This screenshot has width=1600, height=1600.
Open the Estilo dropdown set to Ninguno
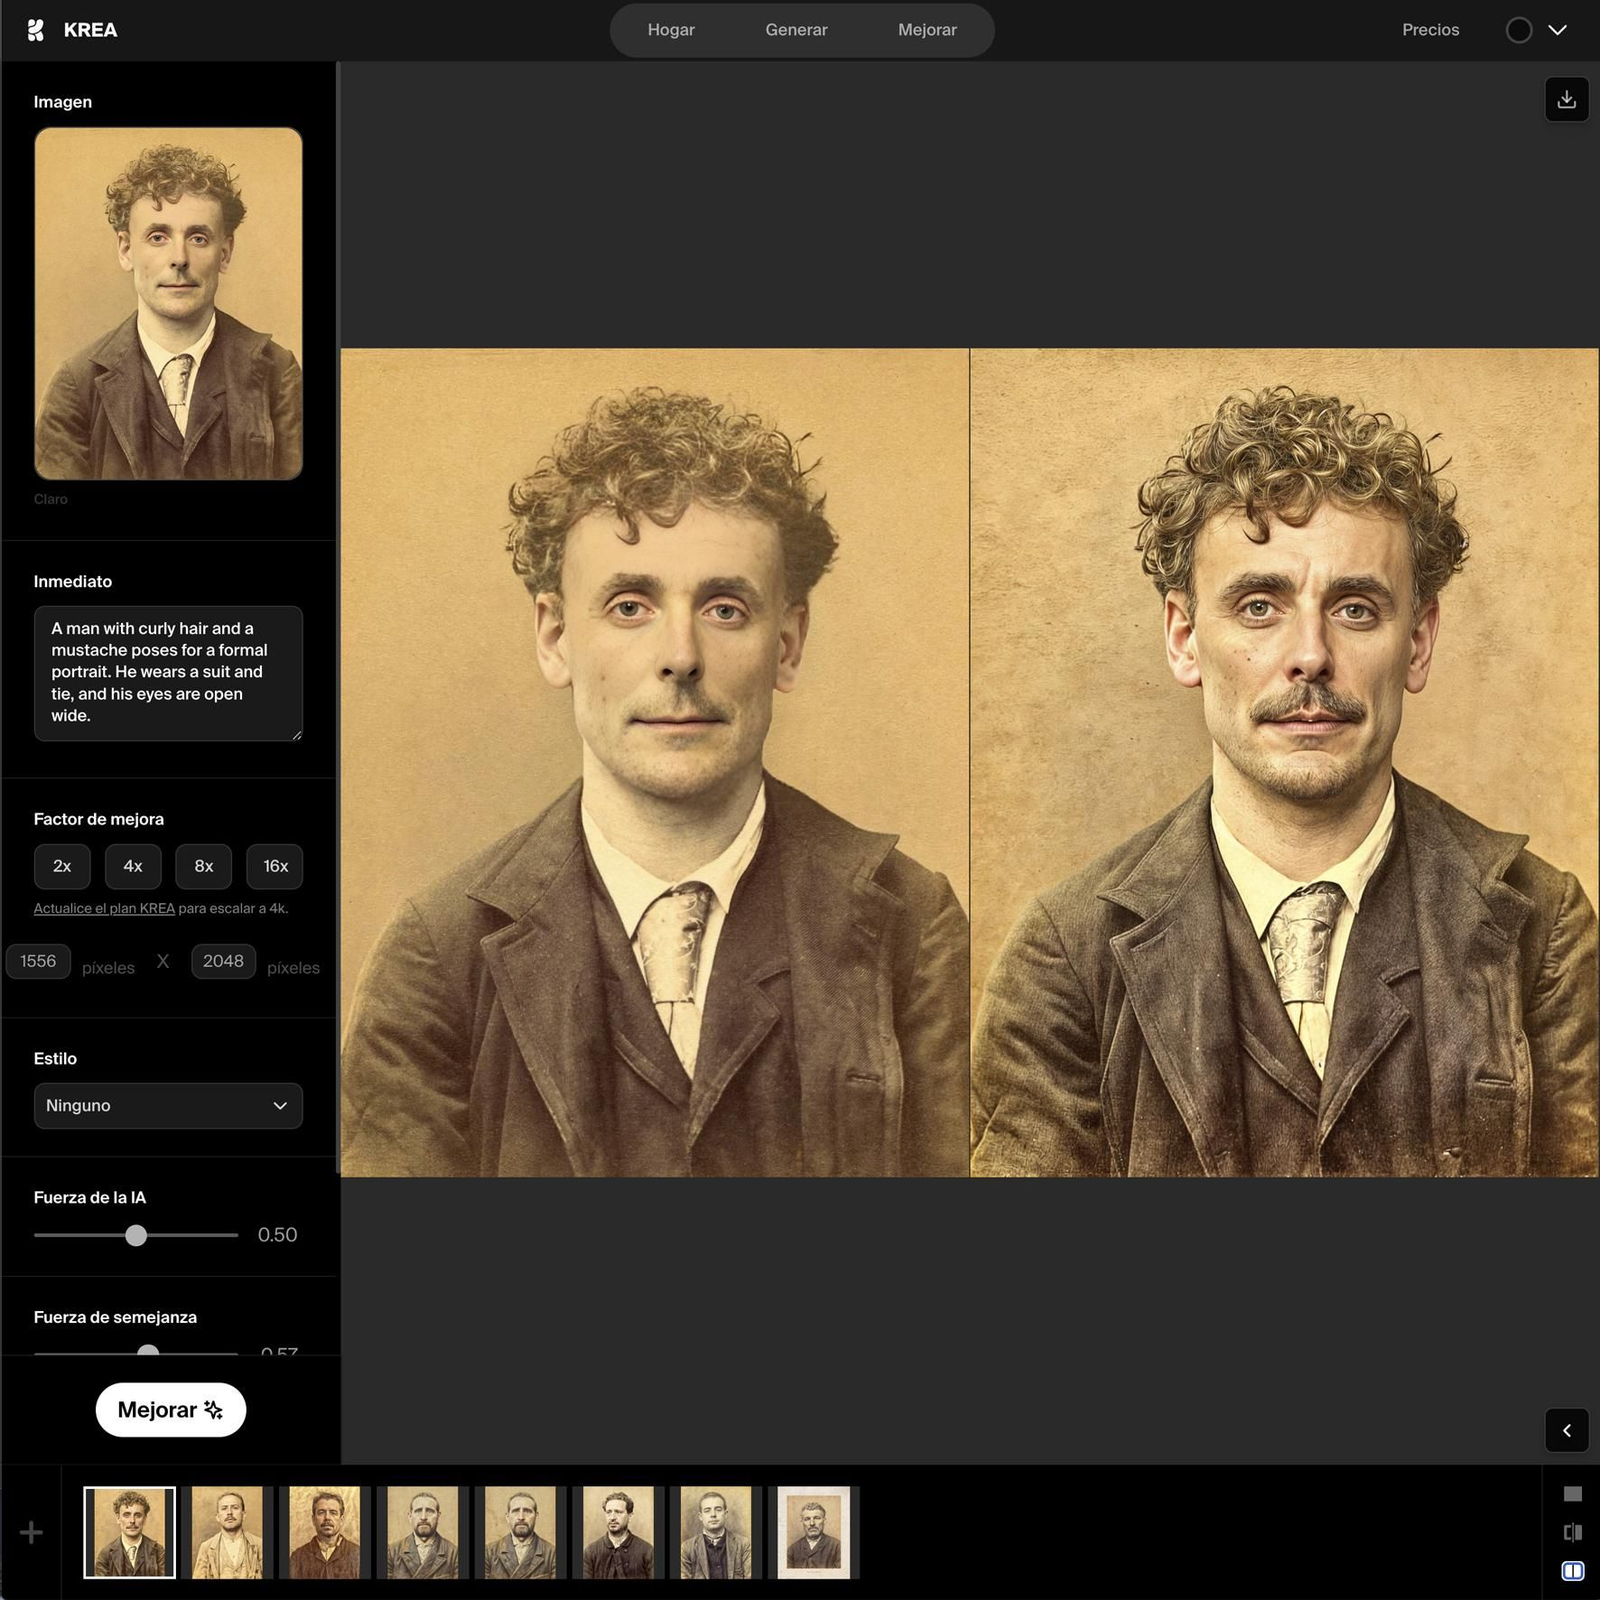point(168,1105)
